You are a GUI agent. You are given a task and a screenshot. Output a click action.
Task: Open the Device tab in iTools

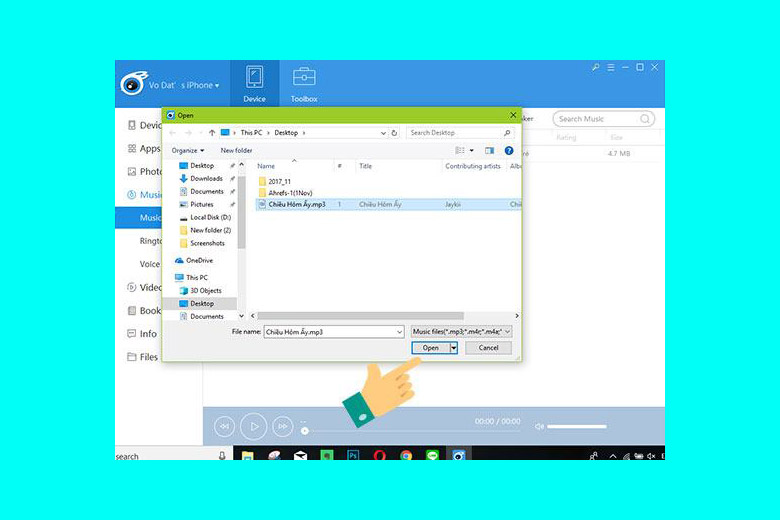click(x=254, y=83)
